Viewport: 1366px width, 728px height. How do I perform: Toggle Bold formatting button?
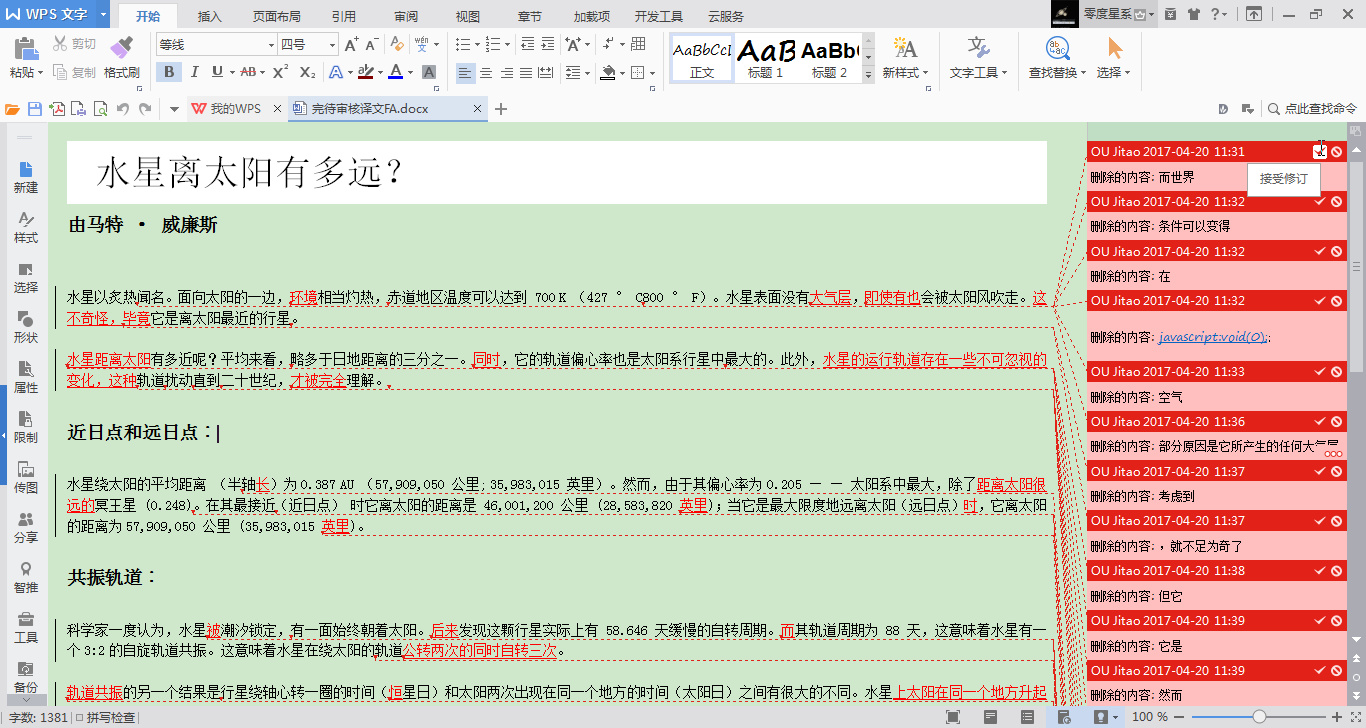[169, 72]
